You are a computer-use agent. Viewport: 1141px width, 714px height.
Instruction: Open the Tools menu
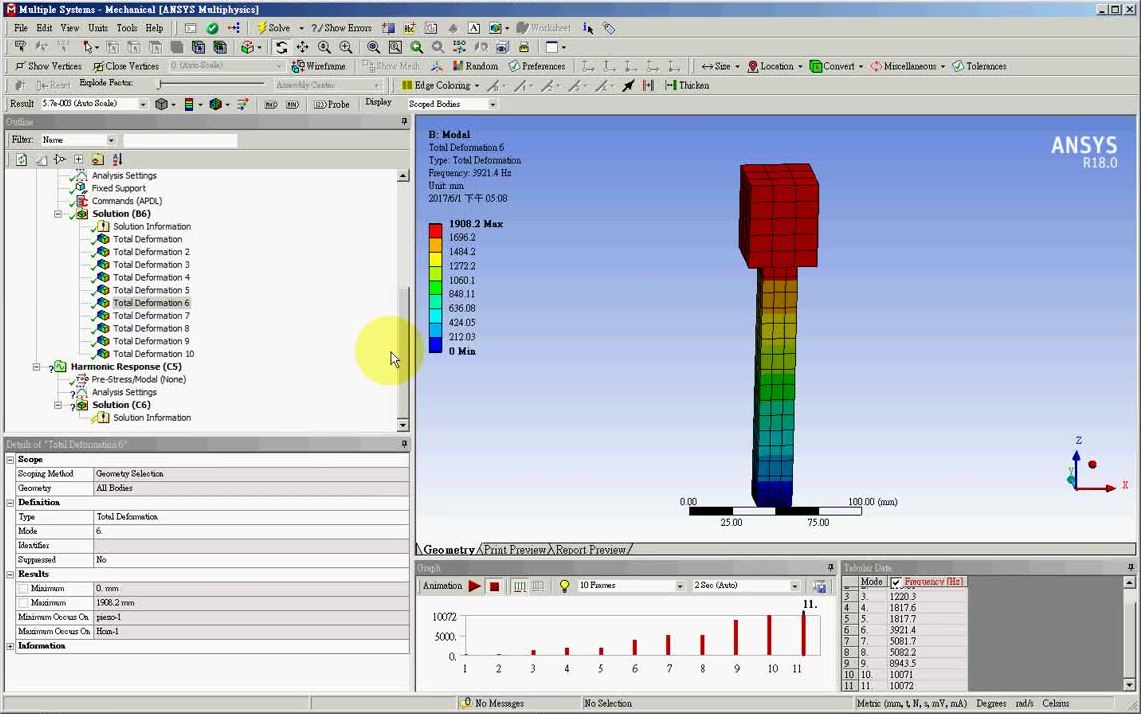pos(127,28)
